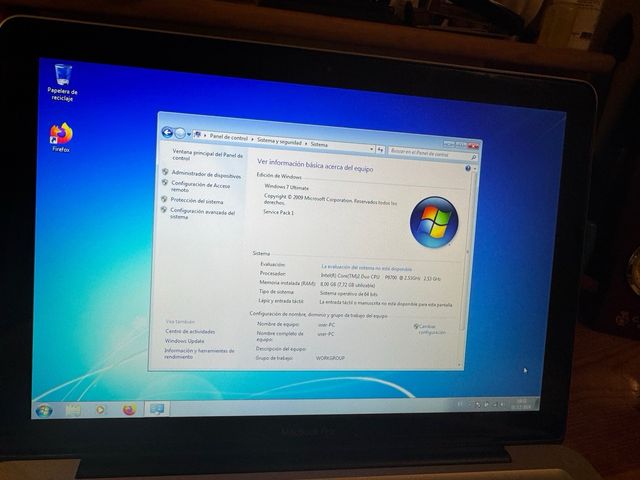Click the System control panel taskbar button

(x=157, y=409)
